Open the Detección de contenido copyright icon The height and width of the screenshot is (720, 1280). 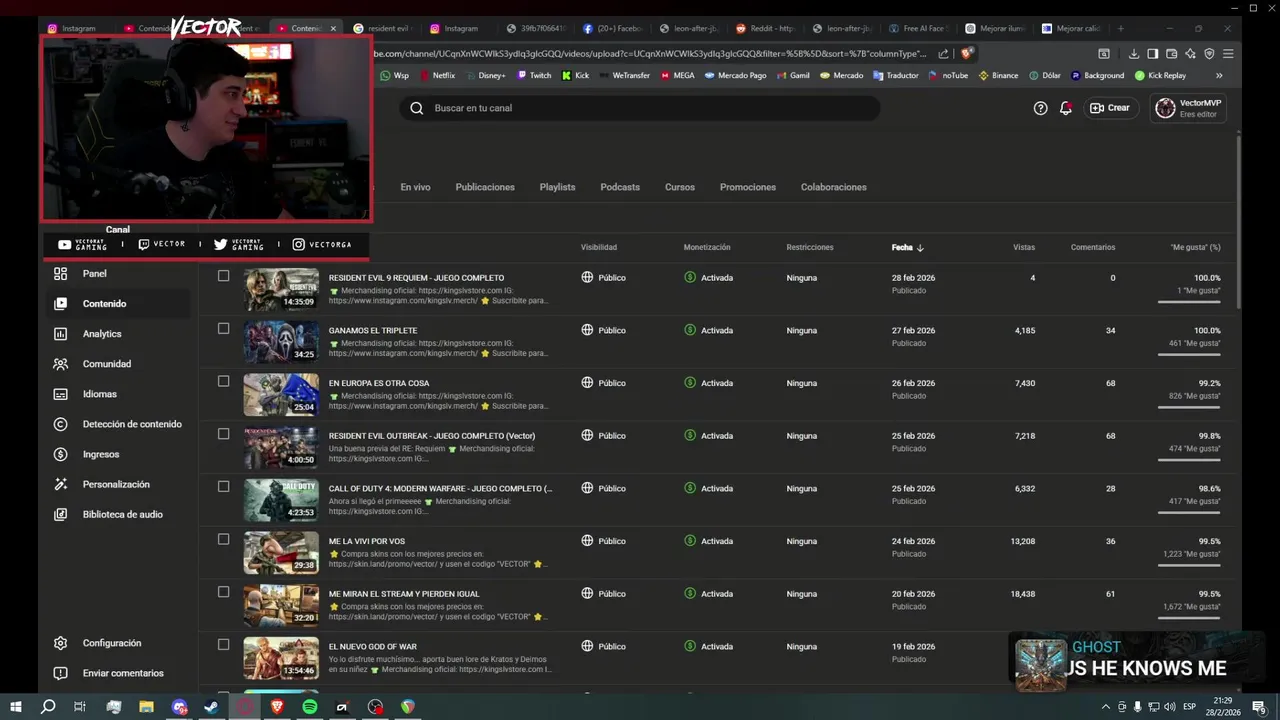[x=61, y=424]
